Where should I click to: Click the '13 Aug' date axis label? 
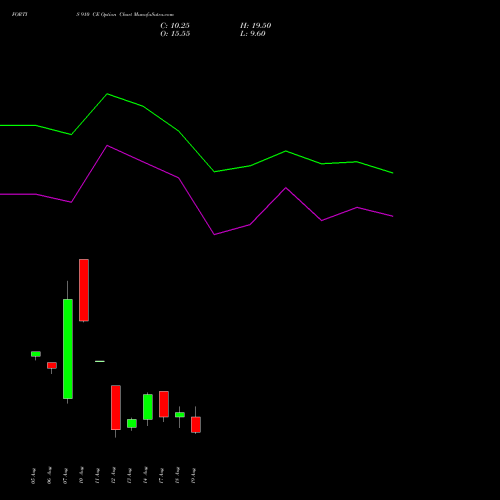coord(129,476)
